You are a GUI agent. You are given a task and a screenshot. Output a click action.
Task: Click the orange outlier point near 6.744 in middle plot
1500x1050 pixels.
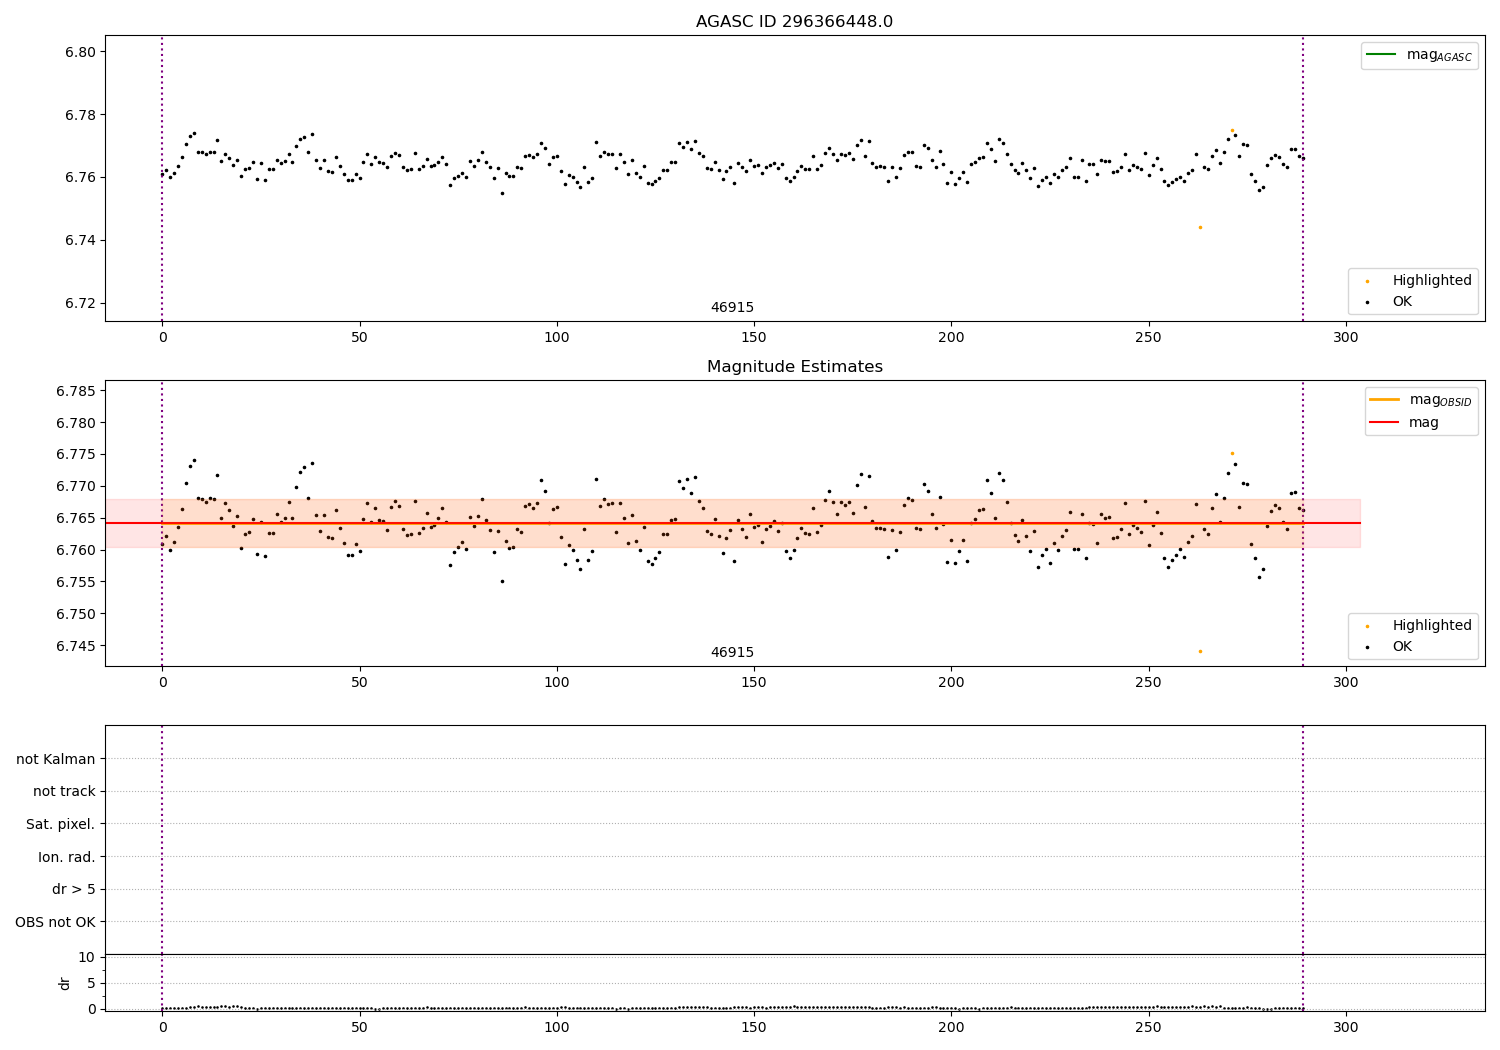(1200, 651)
